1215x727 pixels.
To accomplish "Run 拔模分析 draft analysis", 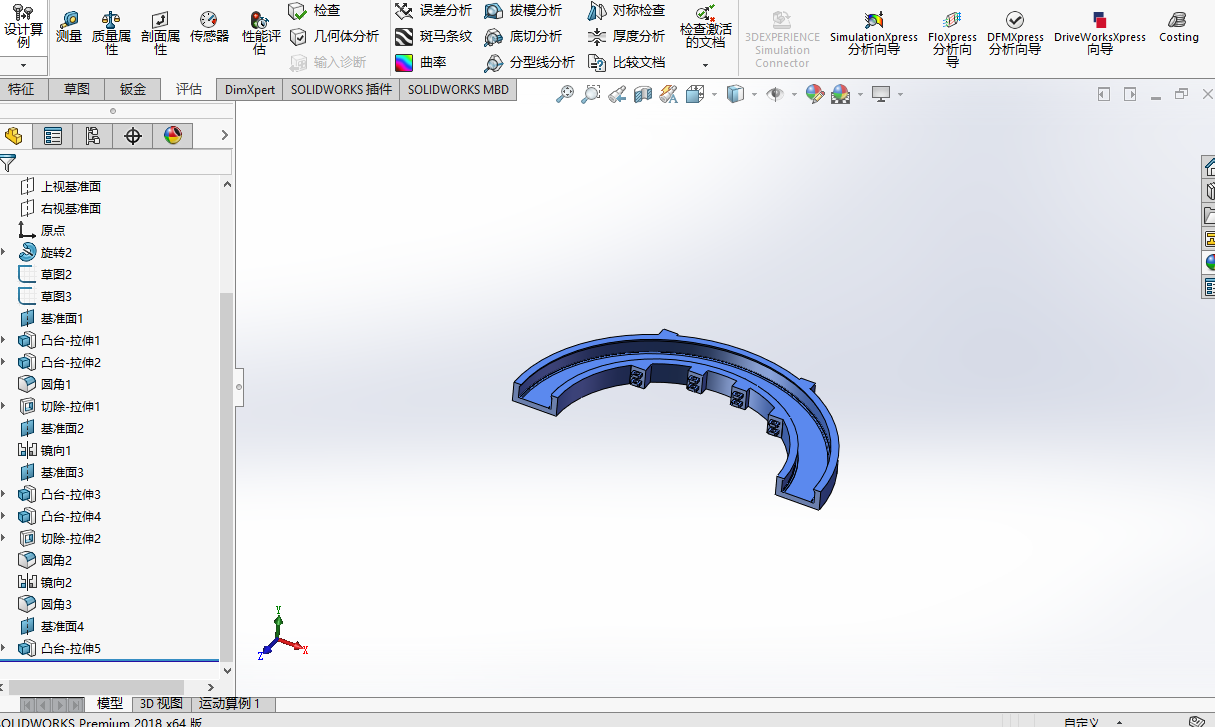I will [x=523, y=10].
